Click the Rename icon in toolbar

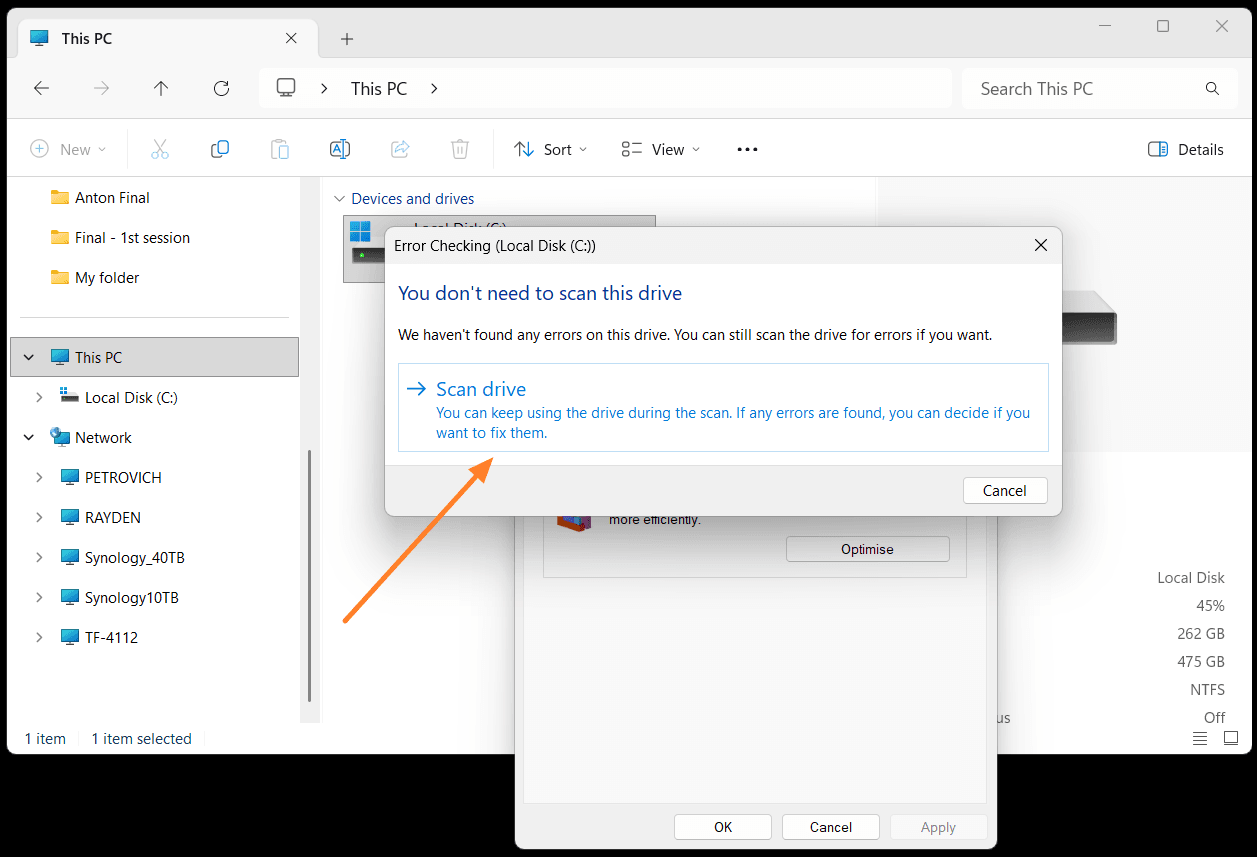coord(340,149)
